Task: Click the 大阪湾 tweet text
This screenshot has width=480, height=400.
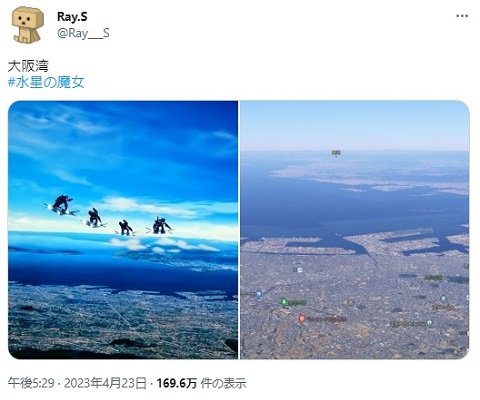Action: (x=28, y=66)
